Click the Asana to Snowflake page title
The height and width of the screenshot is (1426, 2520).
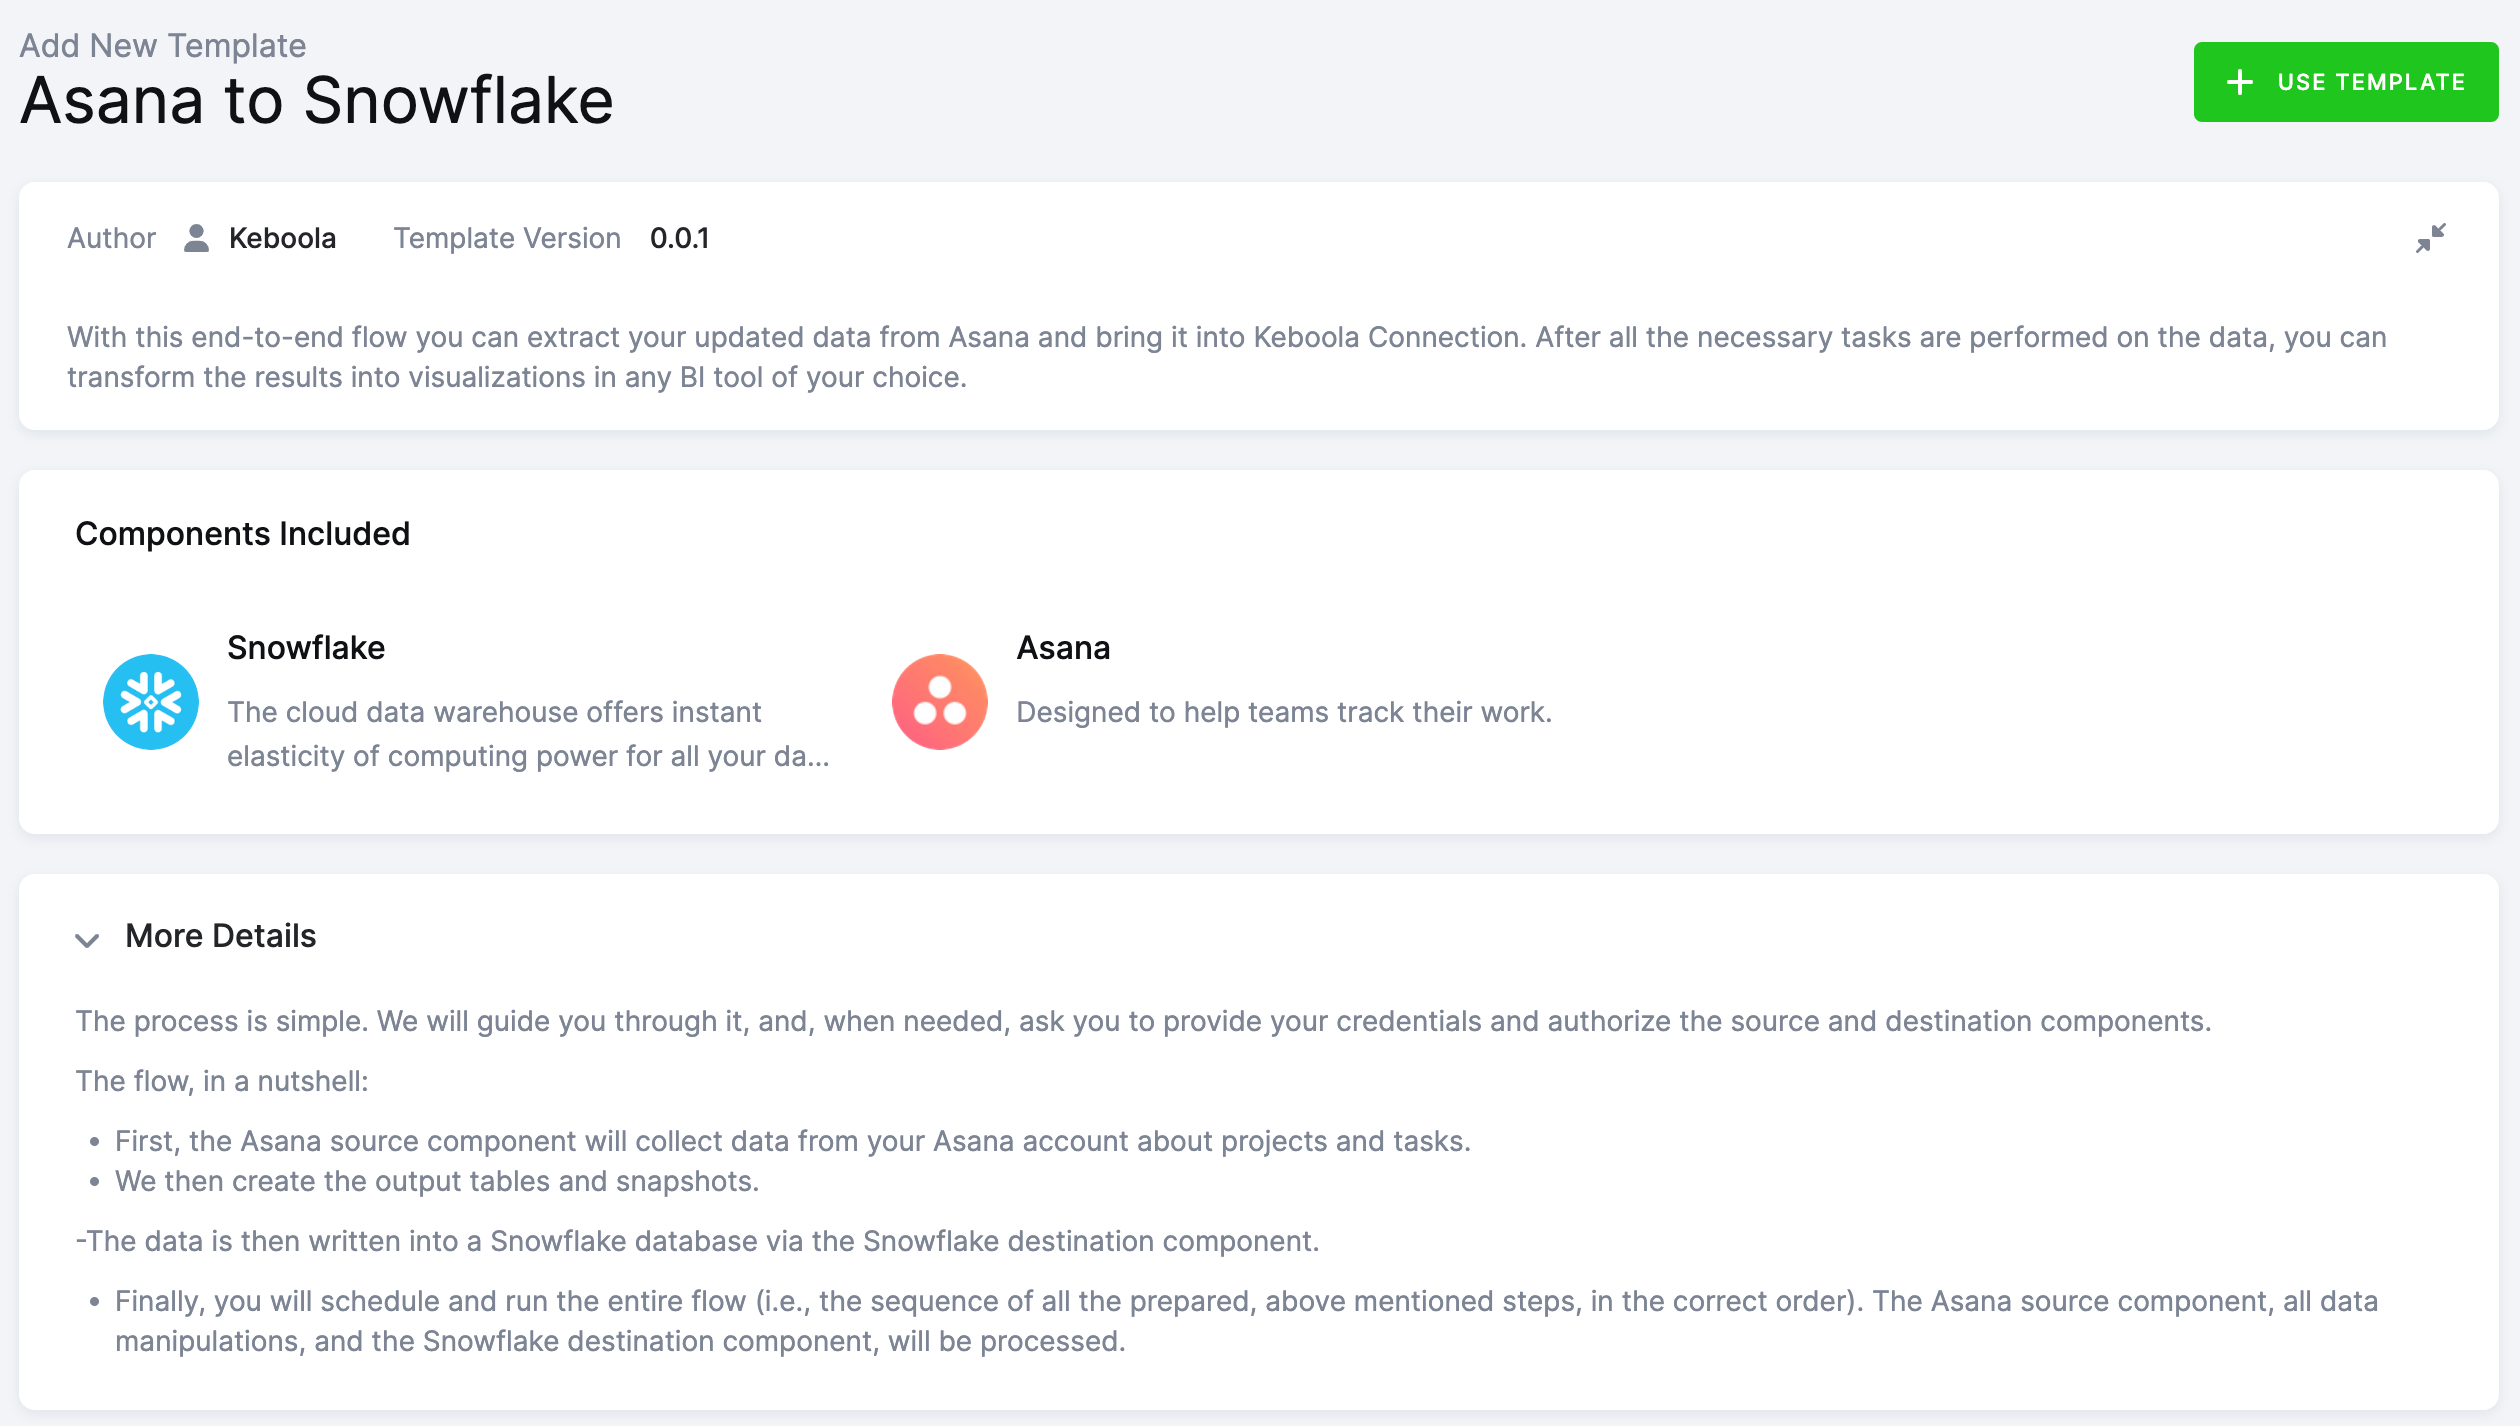click(x=316, y=101)
